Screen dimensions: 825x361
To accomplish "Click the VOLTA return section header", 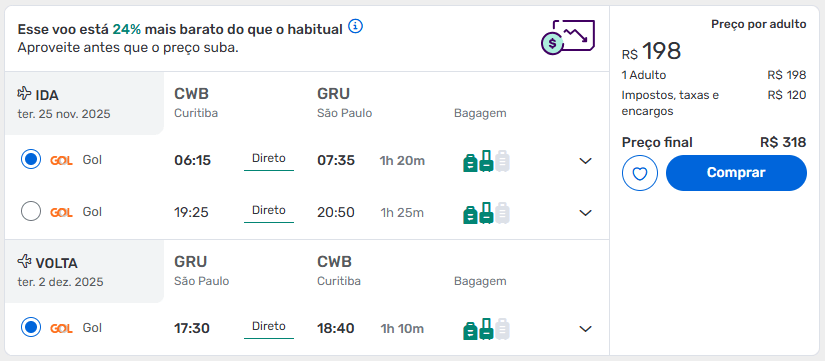I will click(84, 272).
